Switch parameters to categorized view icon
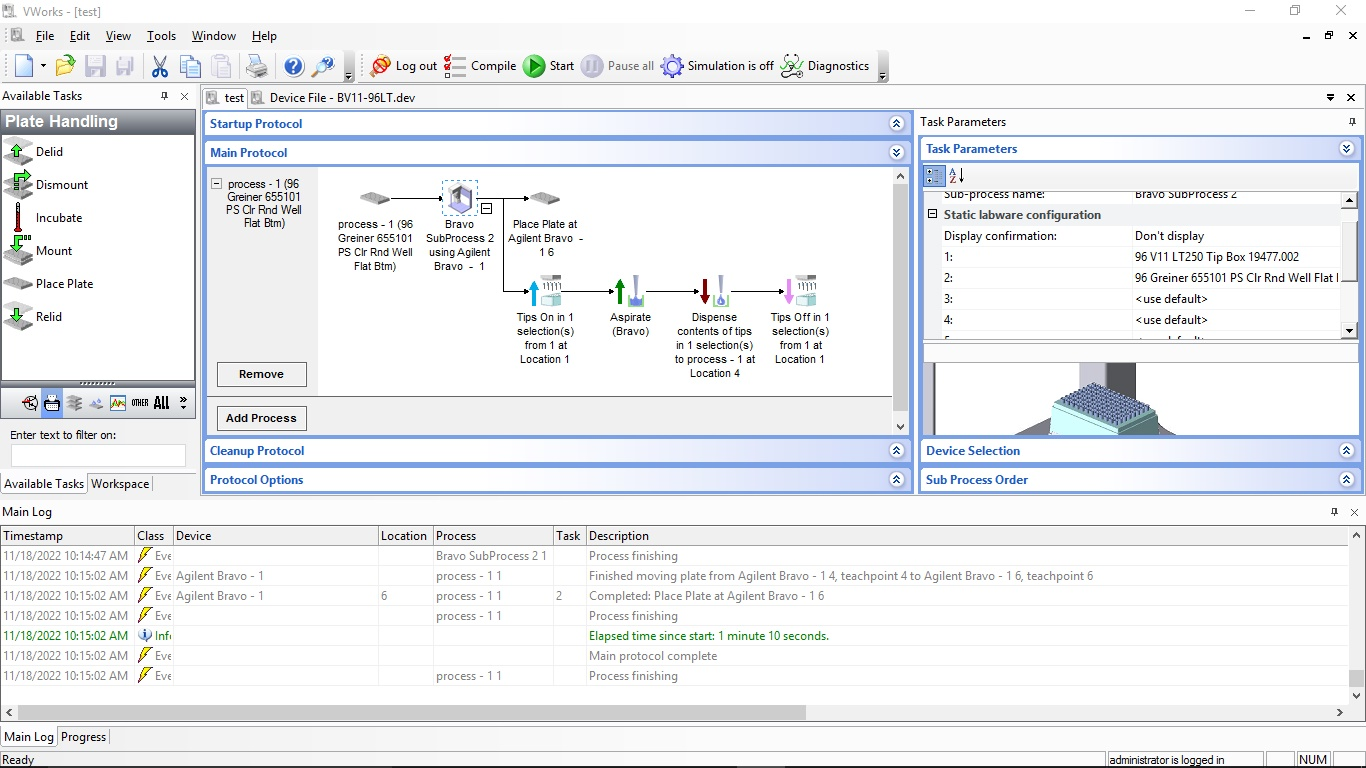 934,176
